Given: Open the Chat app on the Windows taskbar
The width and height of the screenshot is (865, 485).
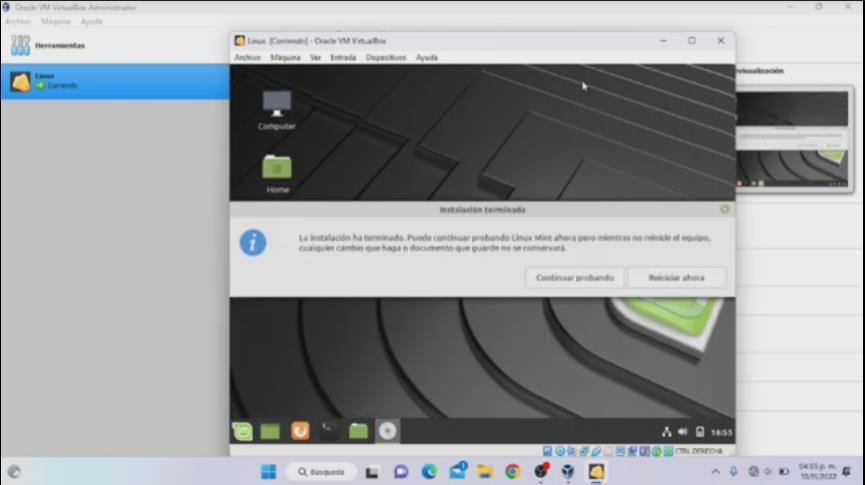Looking at the screenshot, I should click(401, 472).
